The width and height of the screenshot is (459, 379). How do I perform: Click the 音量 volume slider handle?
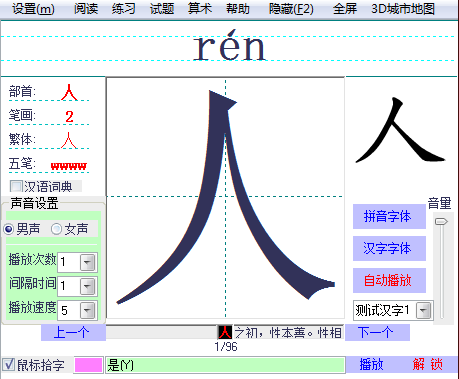tap(441, 221)
